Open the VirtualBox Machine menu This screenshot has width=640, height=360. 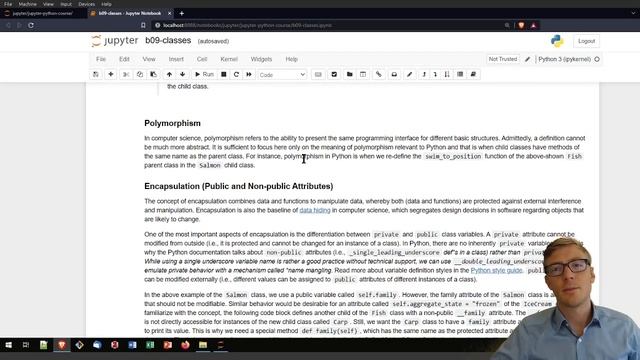(x=28, y=4)
